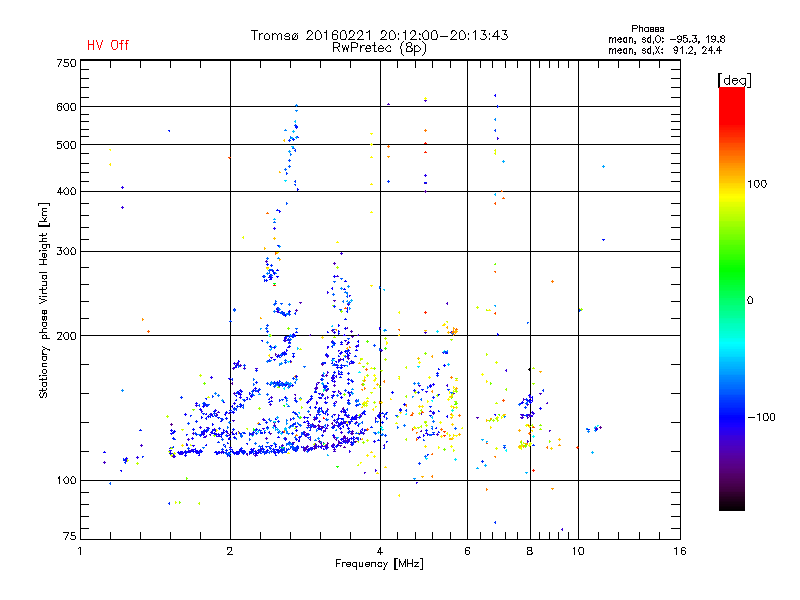Click the 6 MHz x-axis tick label

click(467, 551)
